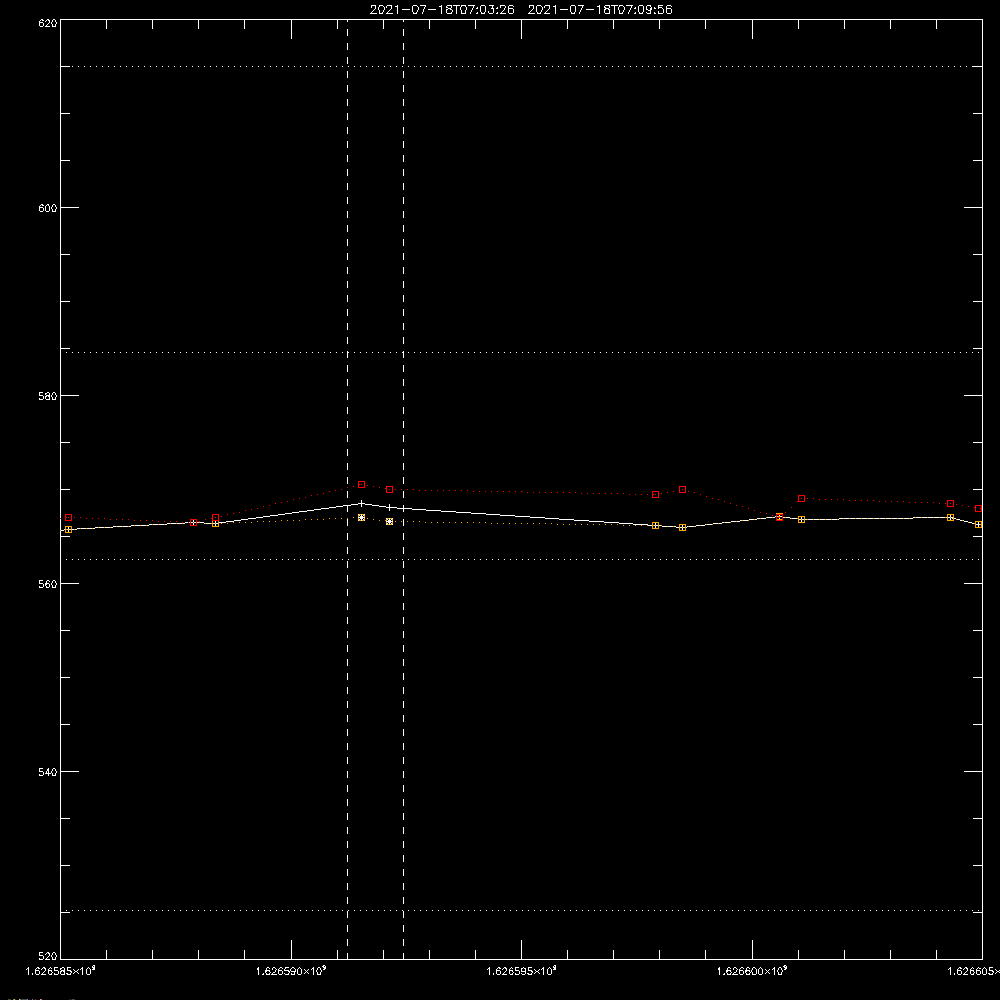Screen dimensions: 1000x1000
Task: Pick the red marker just left of the right dashed line
Action: click(390, 490)
